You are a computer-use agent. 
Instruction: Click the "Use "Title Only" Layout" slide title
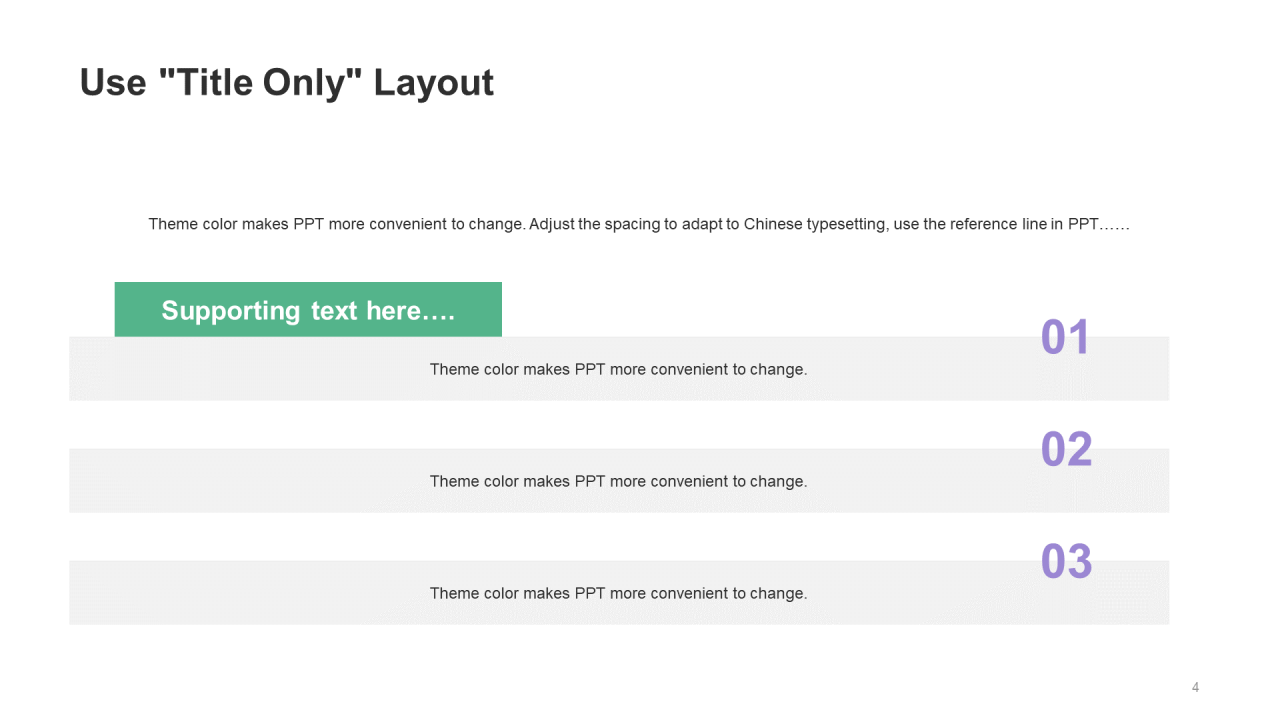(x=286, y=82)
